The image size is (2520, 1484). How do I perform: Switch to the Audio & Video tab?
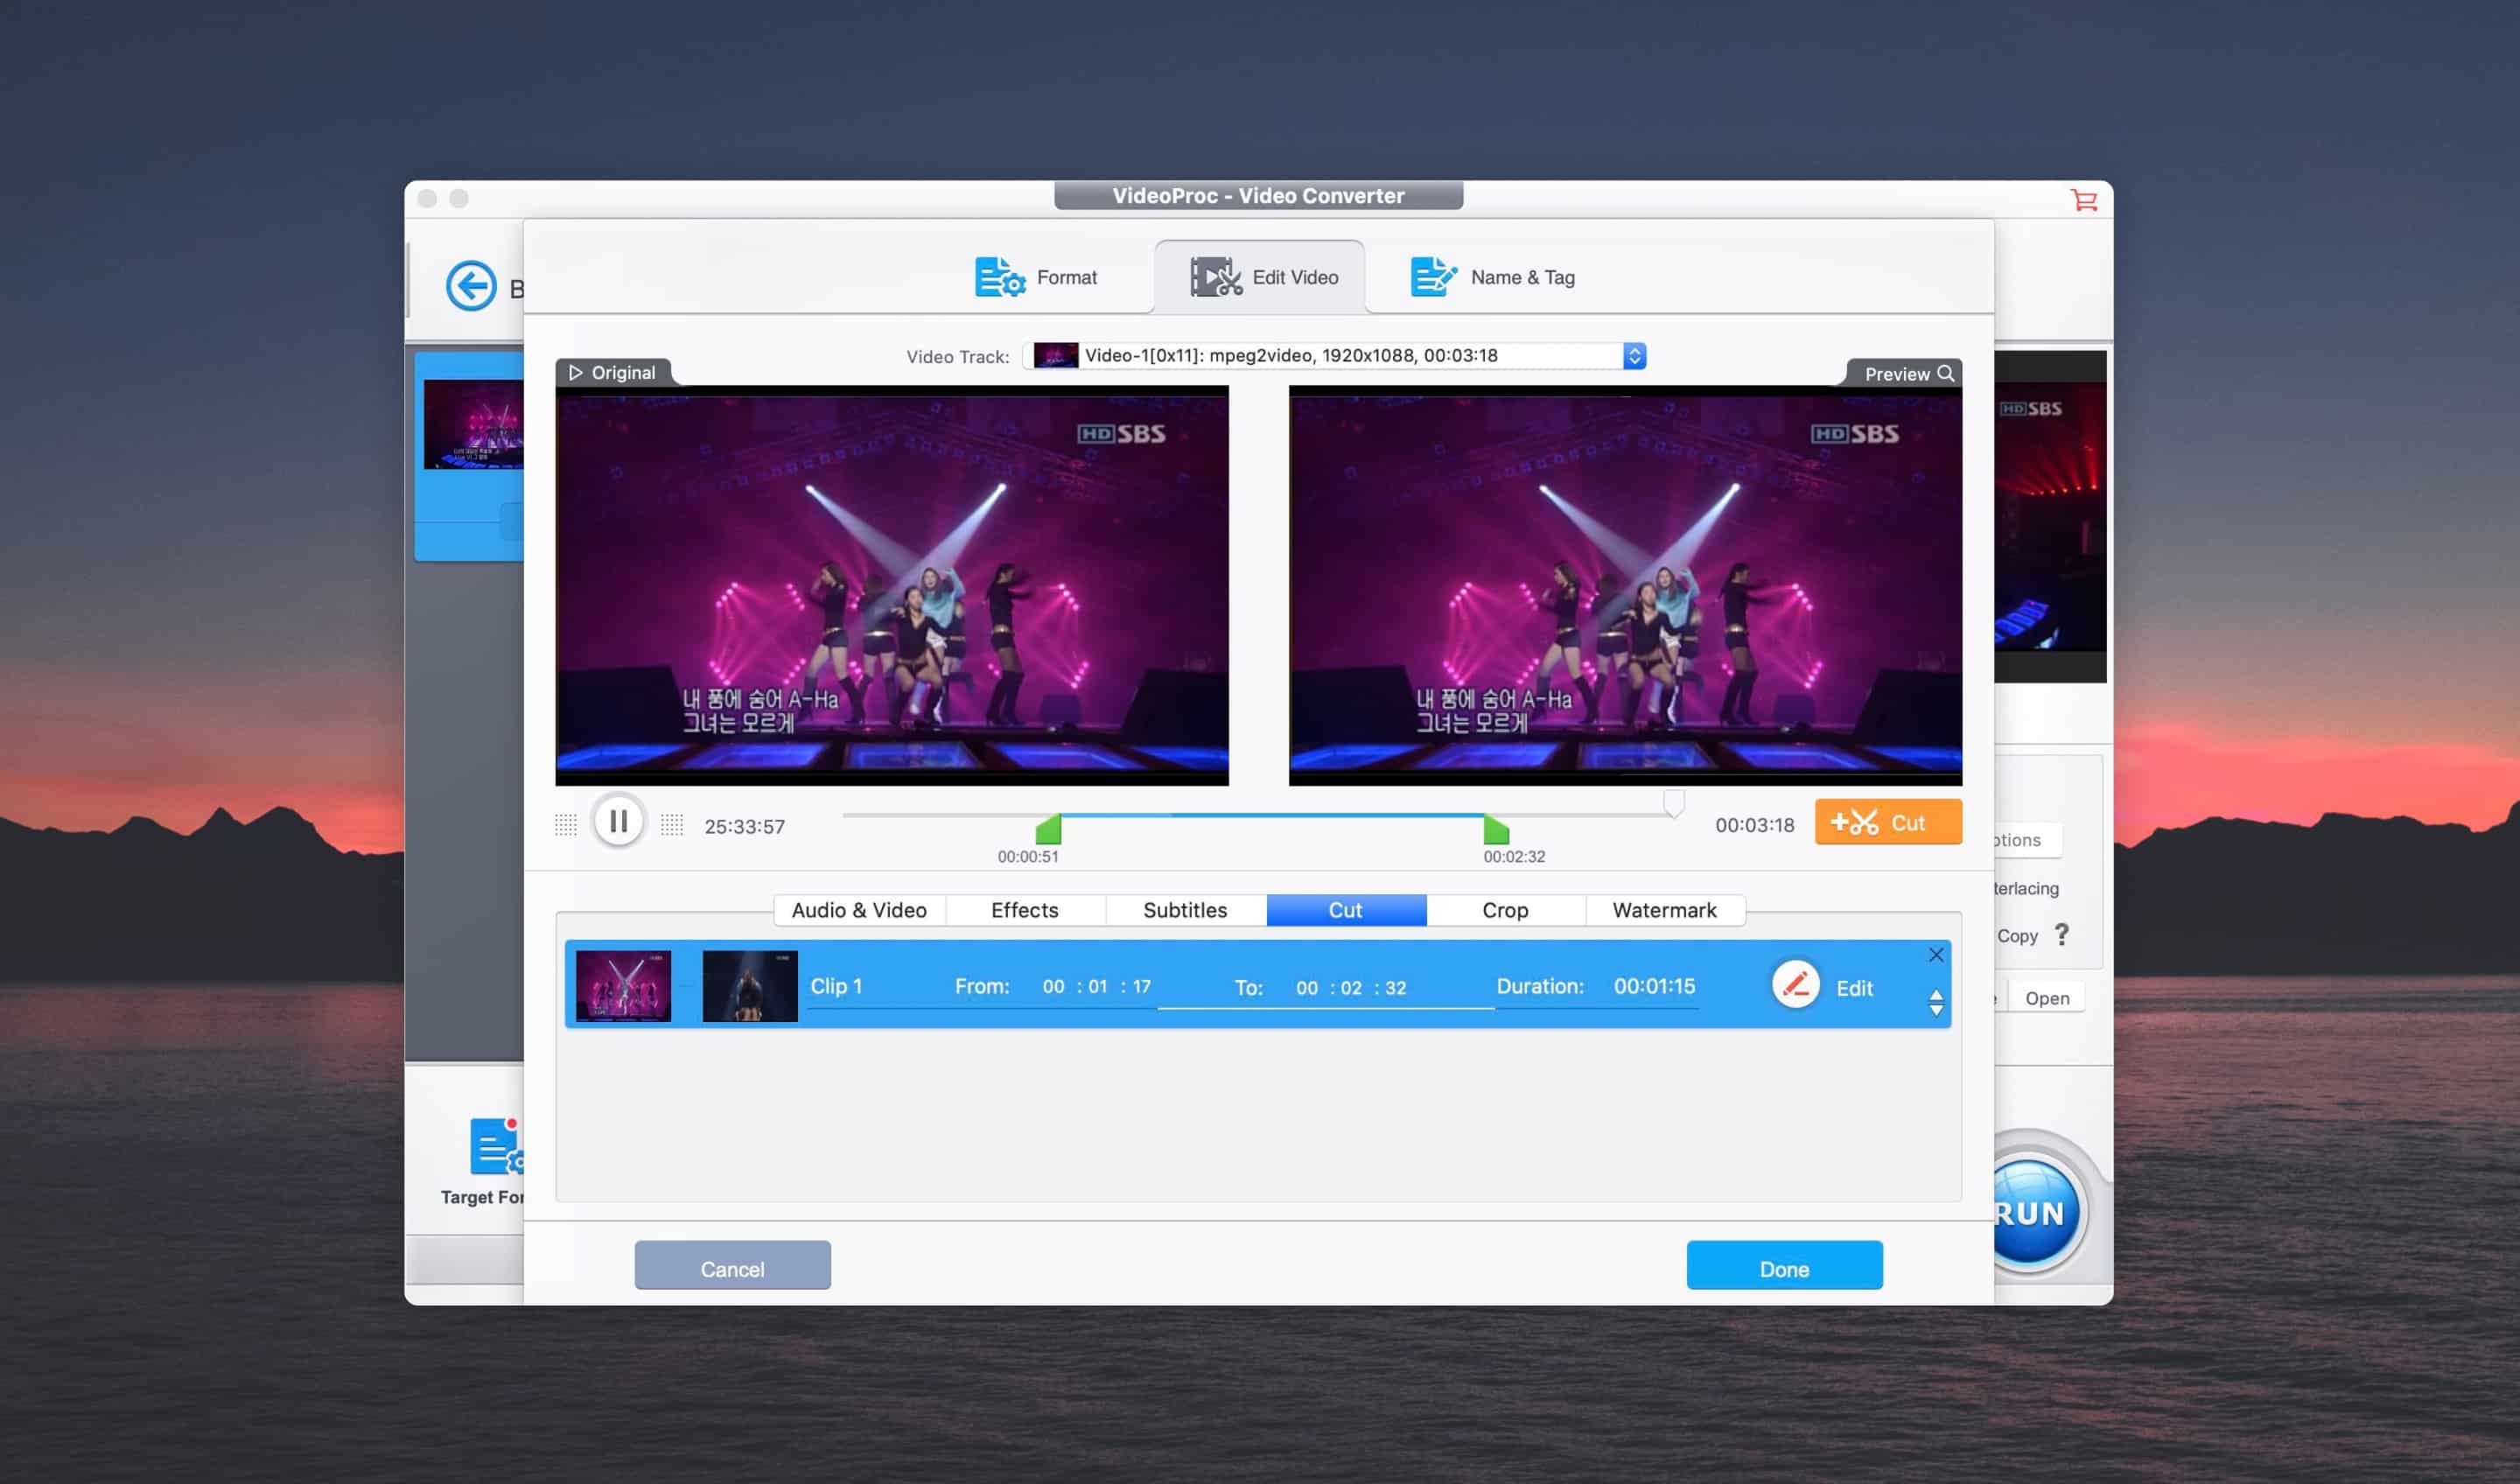tap(859, 910)
